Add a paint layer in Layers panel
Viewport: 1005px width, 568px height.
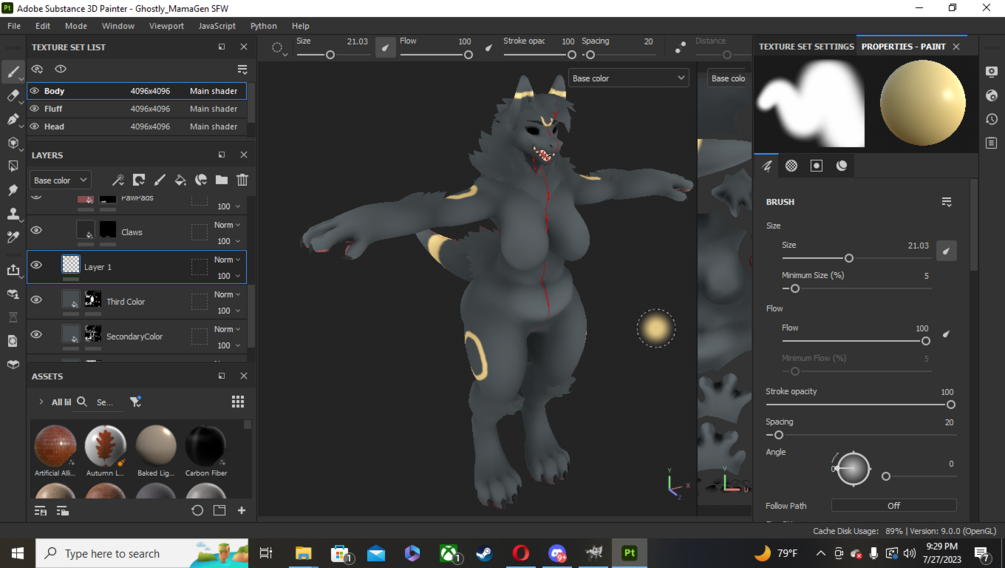[160, 180]
